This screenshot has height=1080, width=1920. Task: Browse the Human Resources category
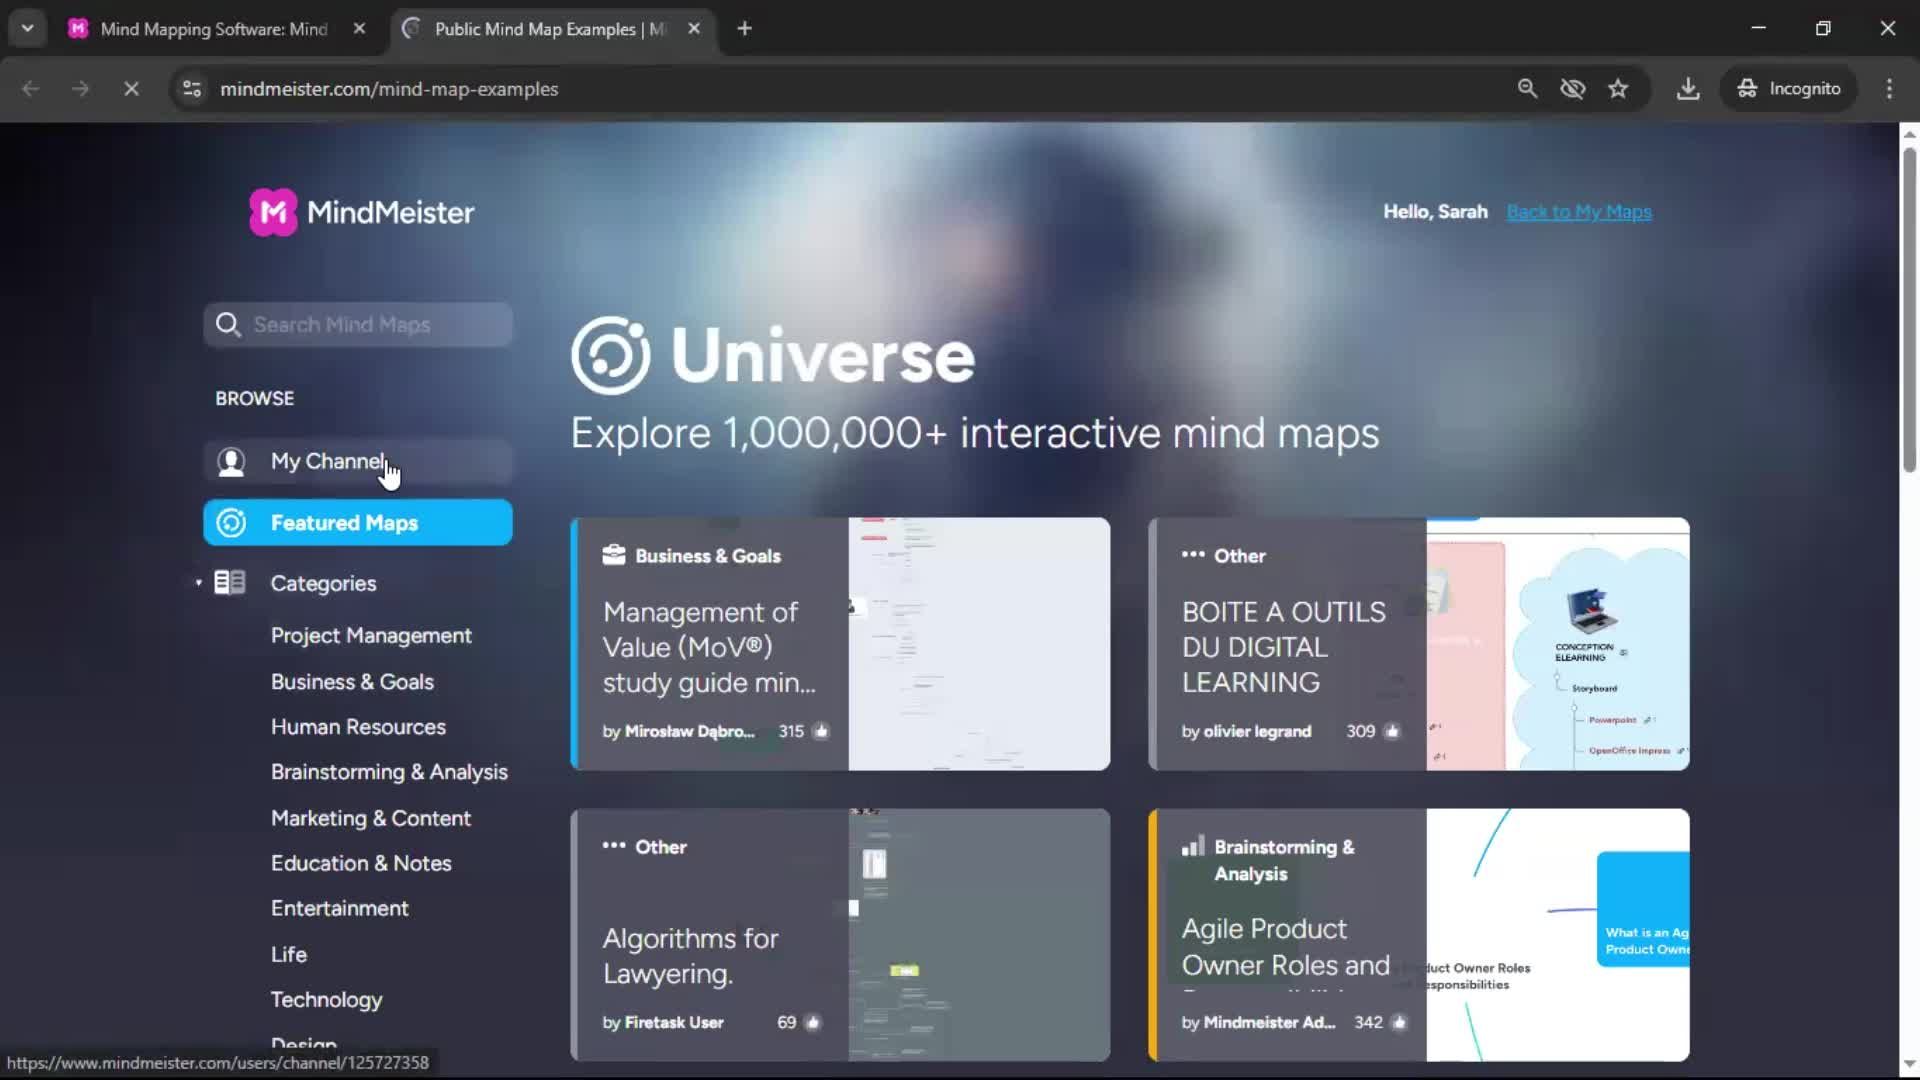[358, 727]
